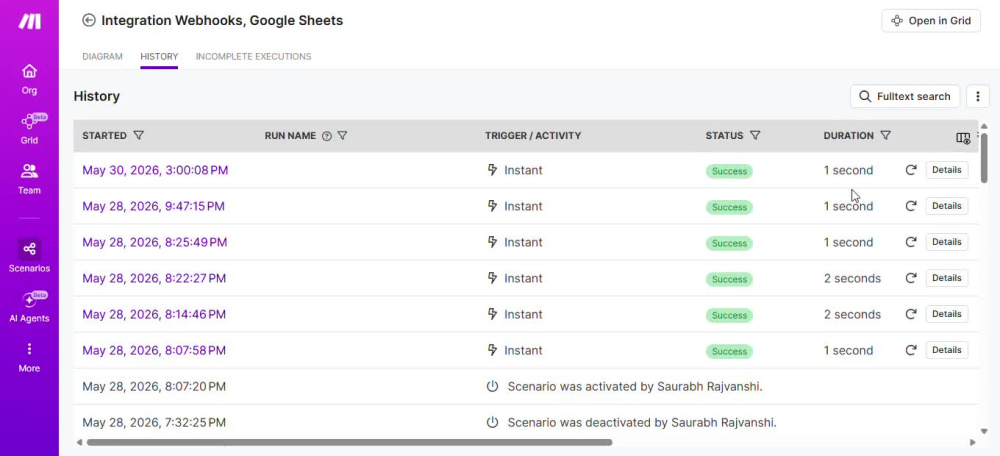Open the May 28, 2026, 9:47:15 PM run

pyautogui.click(x=153, y=206)
